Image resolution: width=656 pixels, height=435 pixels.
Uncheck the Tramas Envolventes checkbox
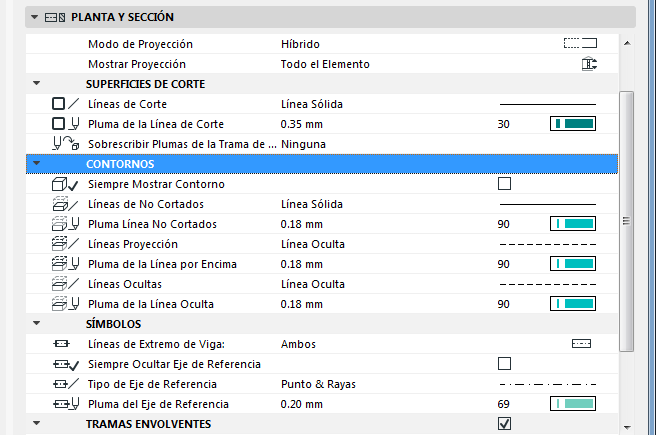[504, 424]
